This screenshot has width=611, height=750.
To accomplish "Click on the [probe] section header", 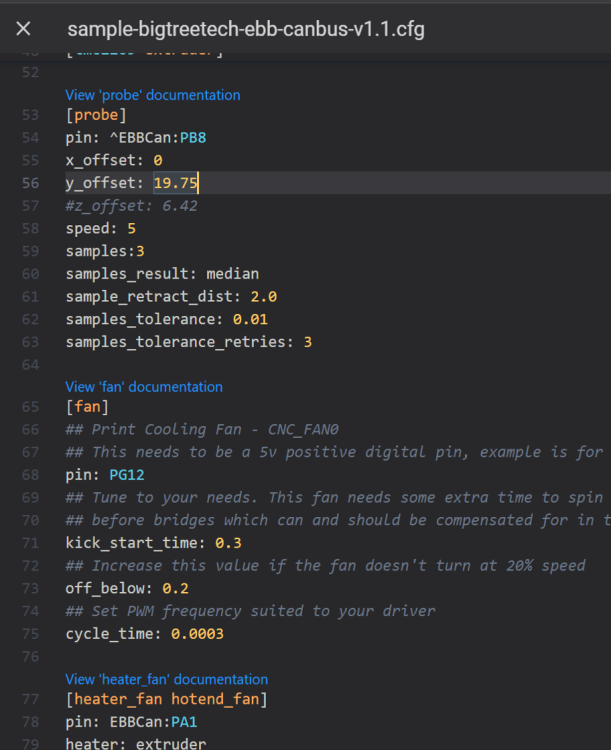I will pyautogui.click(x=96, y=115).
